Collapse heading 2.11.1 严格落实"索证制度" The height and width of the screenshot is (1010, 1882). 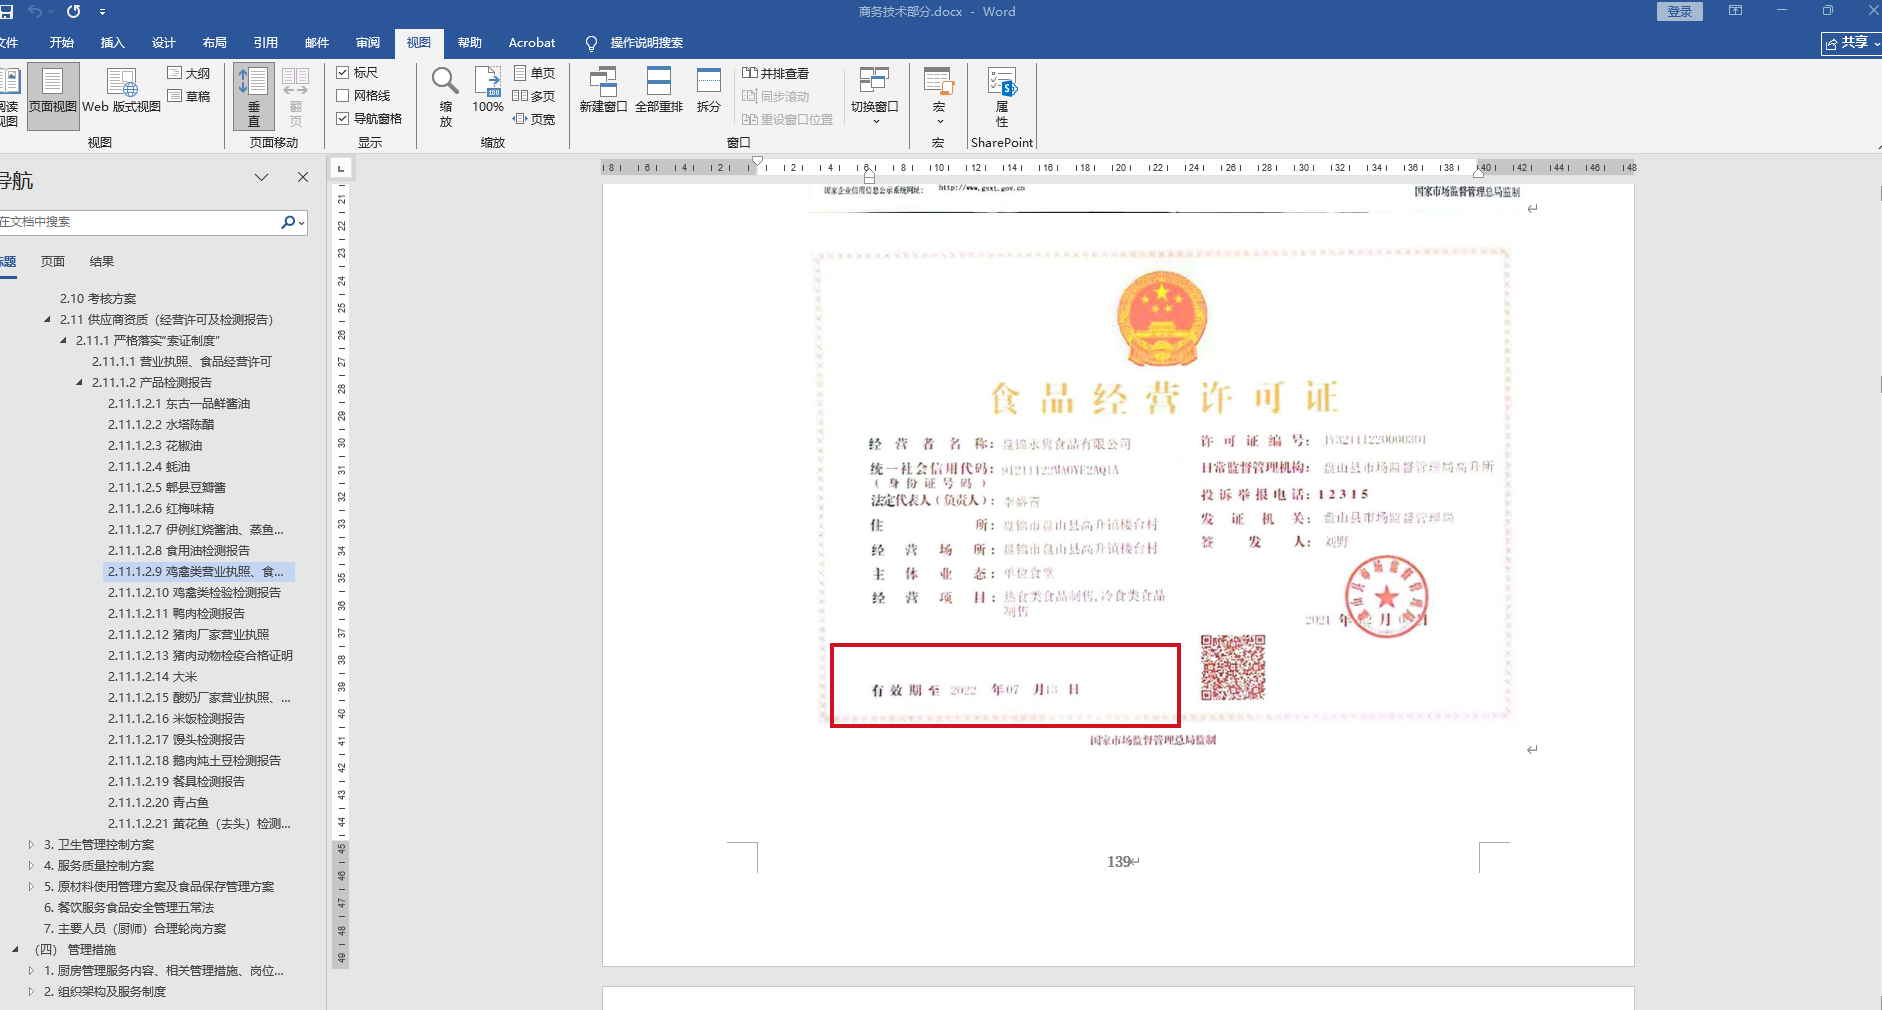(x=63, y=341)
